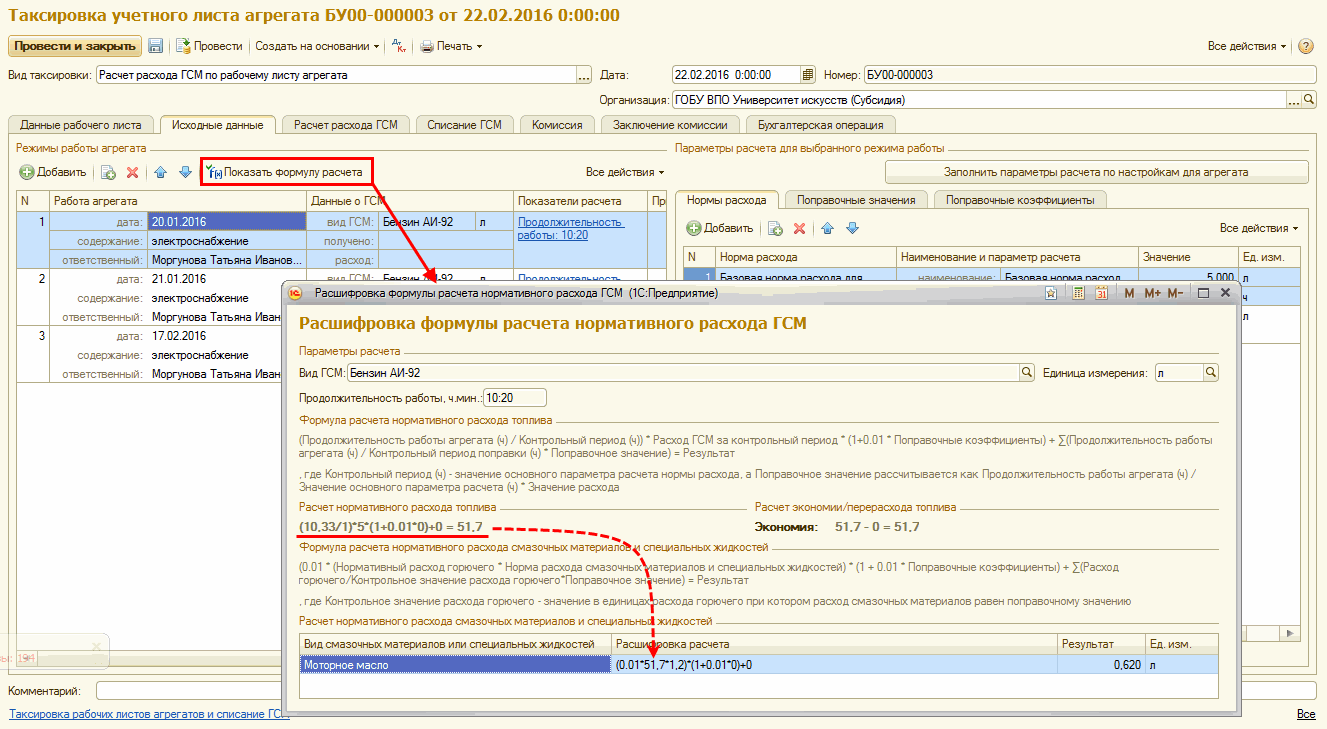This screenshot has width=1327, height=729.
Task: Open help via the question mark icon
Action: (1304, 46)
